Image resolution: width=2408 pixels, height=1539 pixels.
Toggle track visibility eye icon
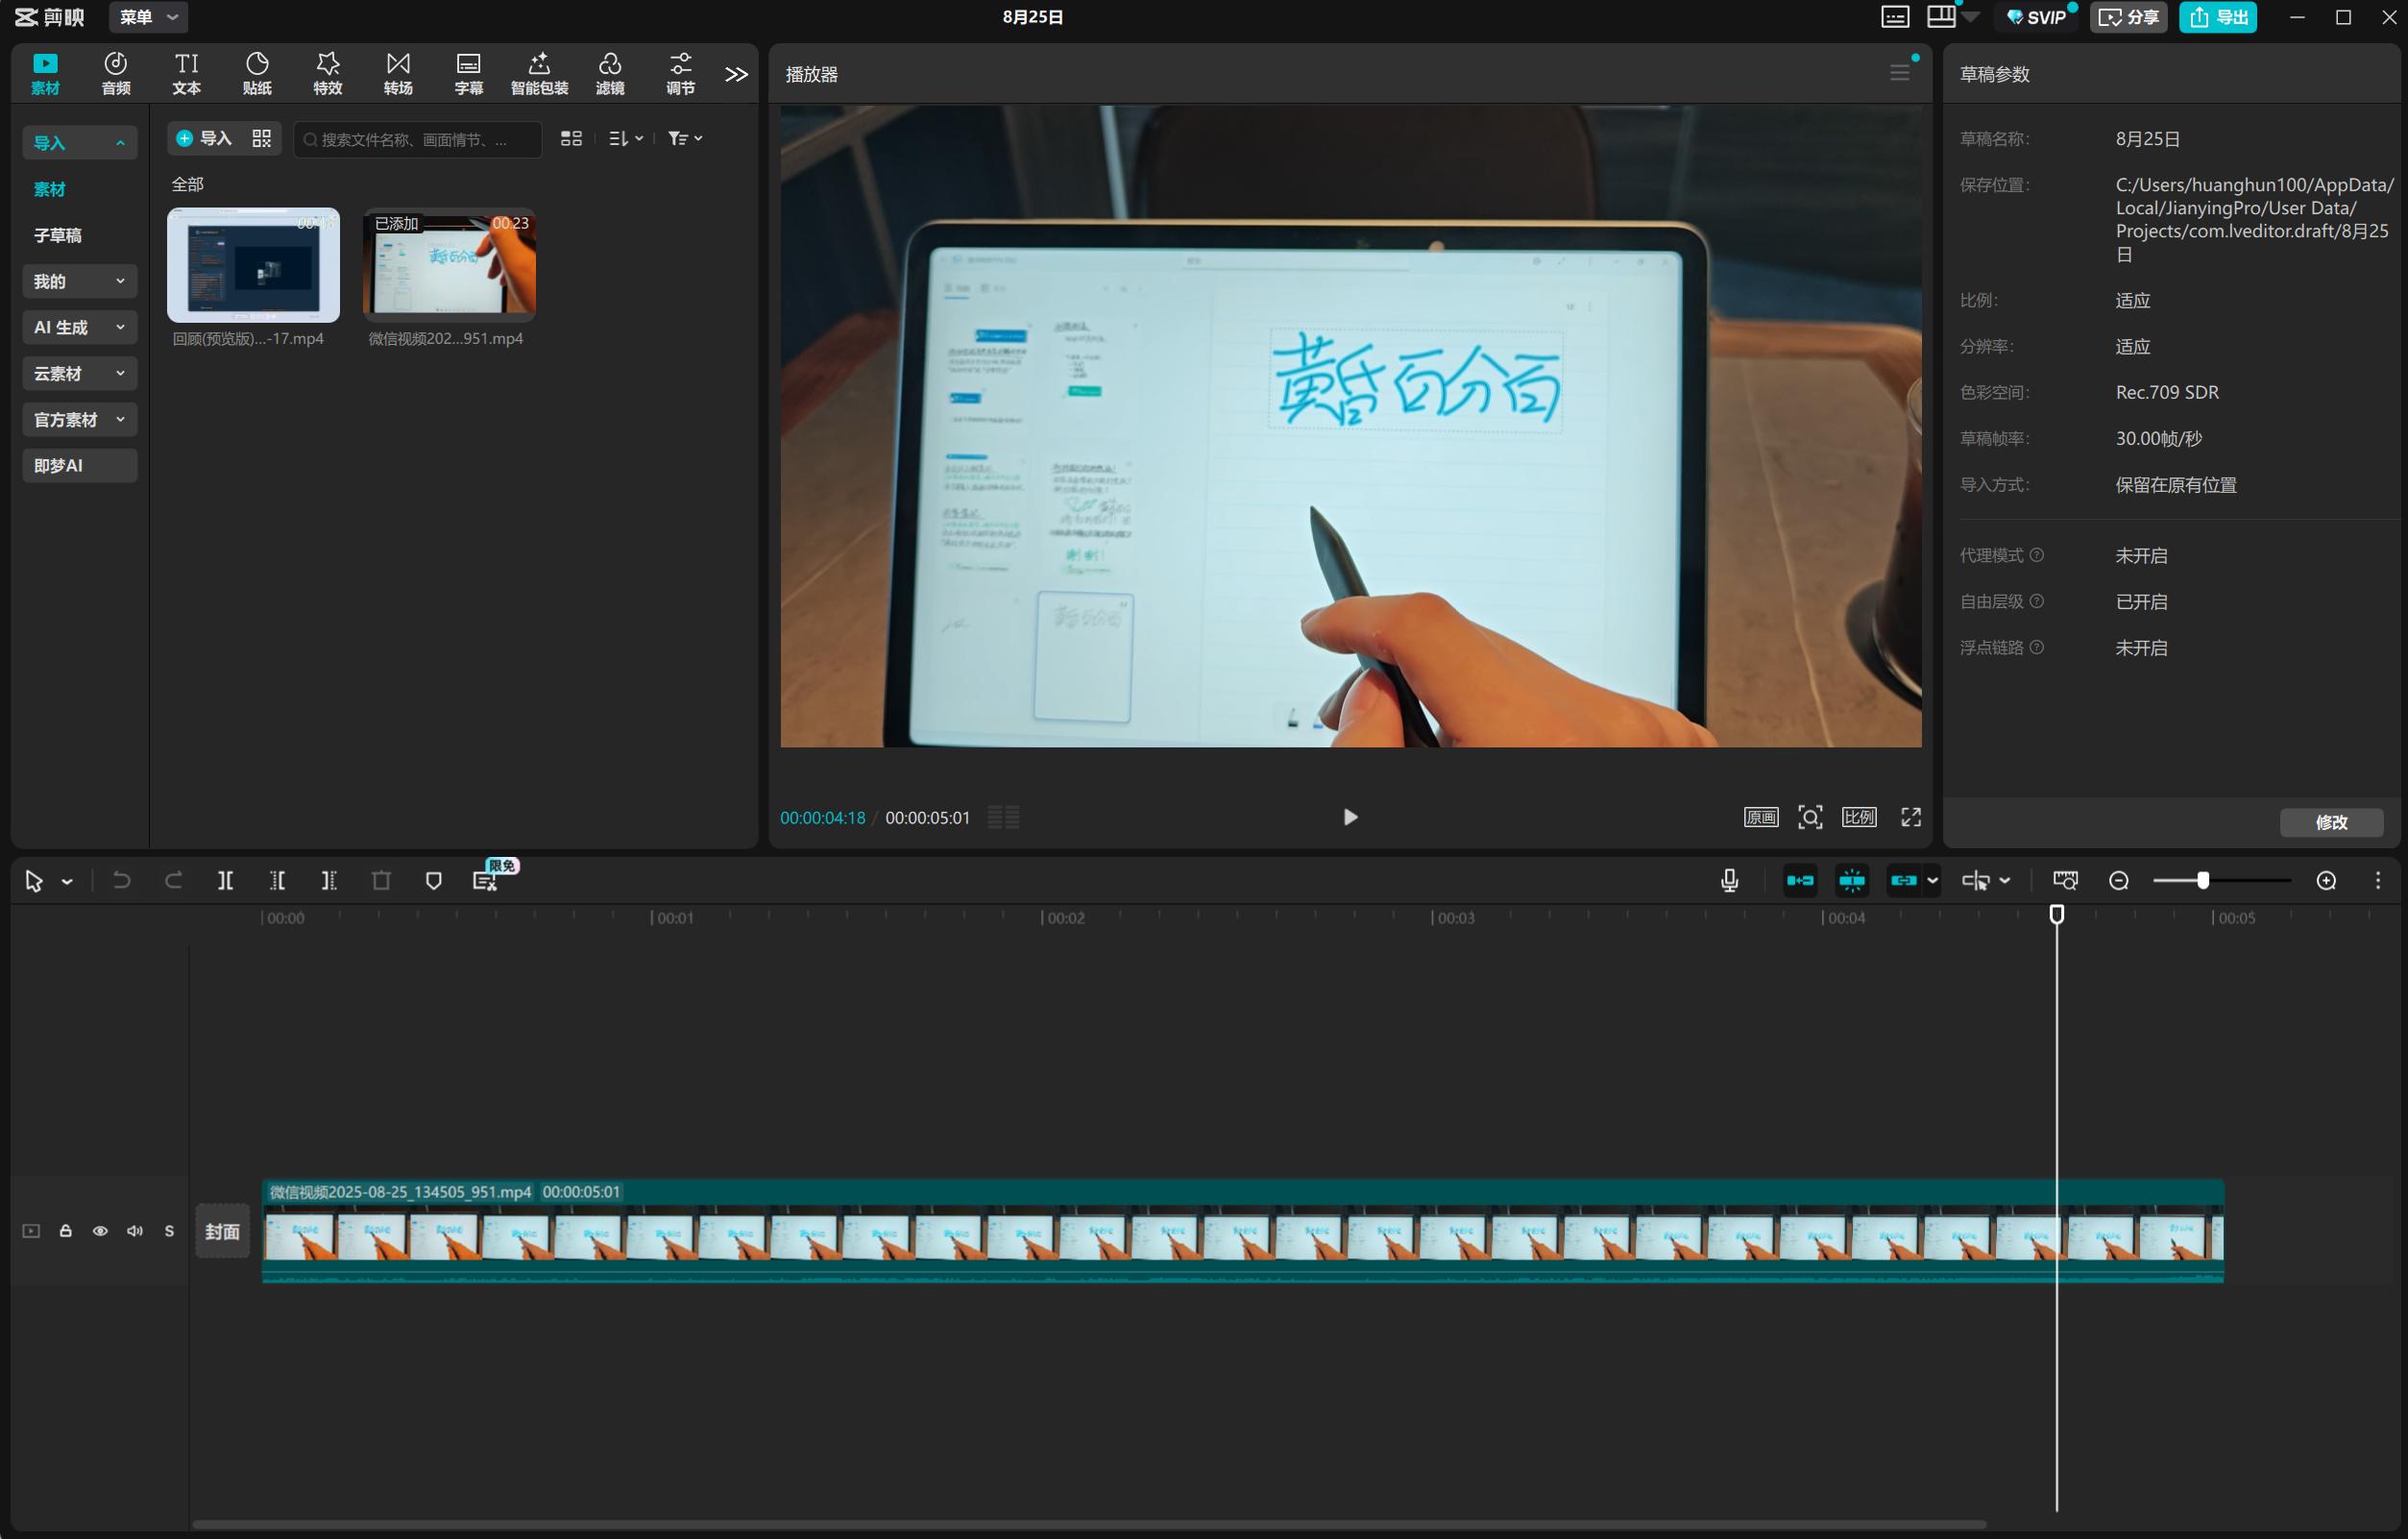click(100, 1231)
